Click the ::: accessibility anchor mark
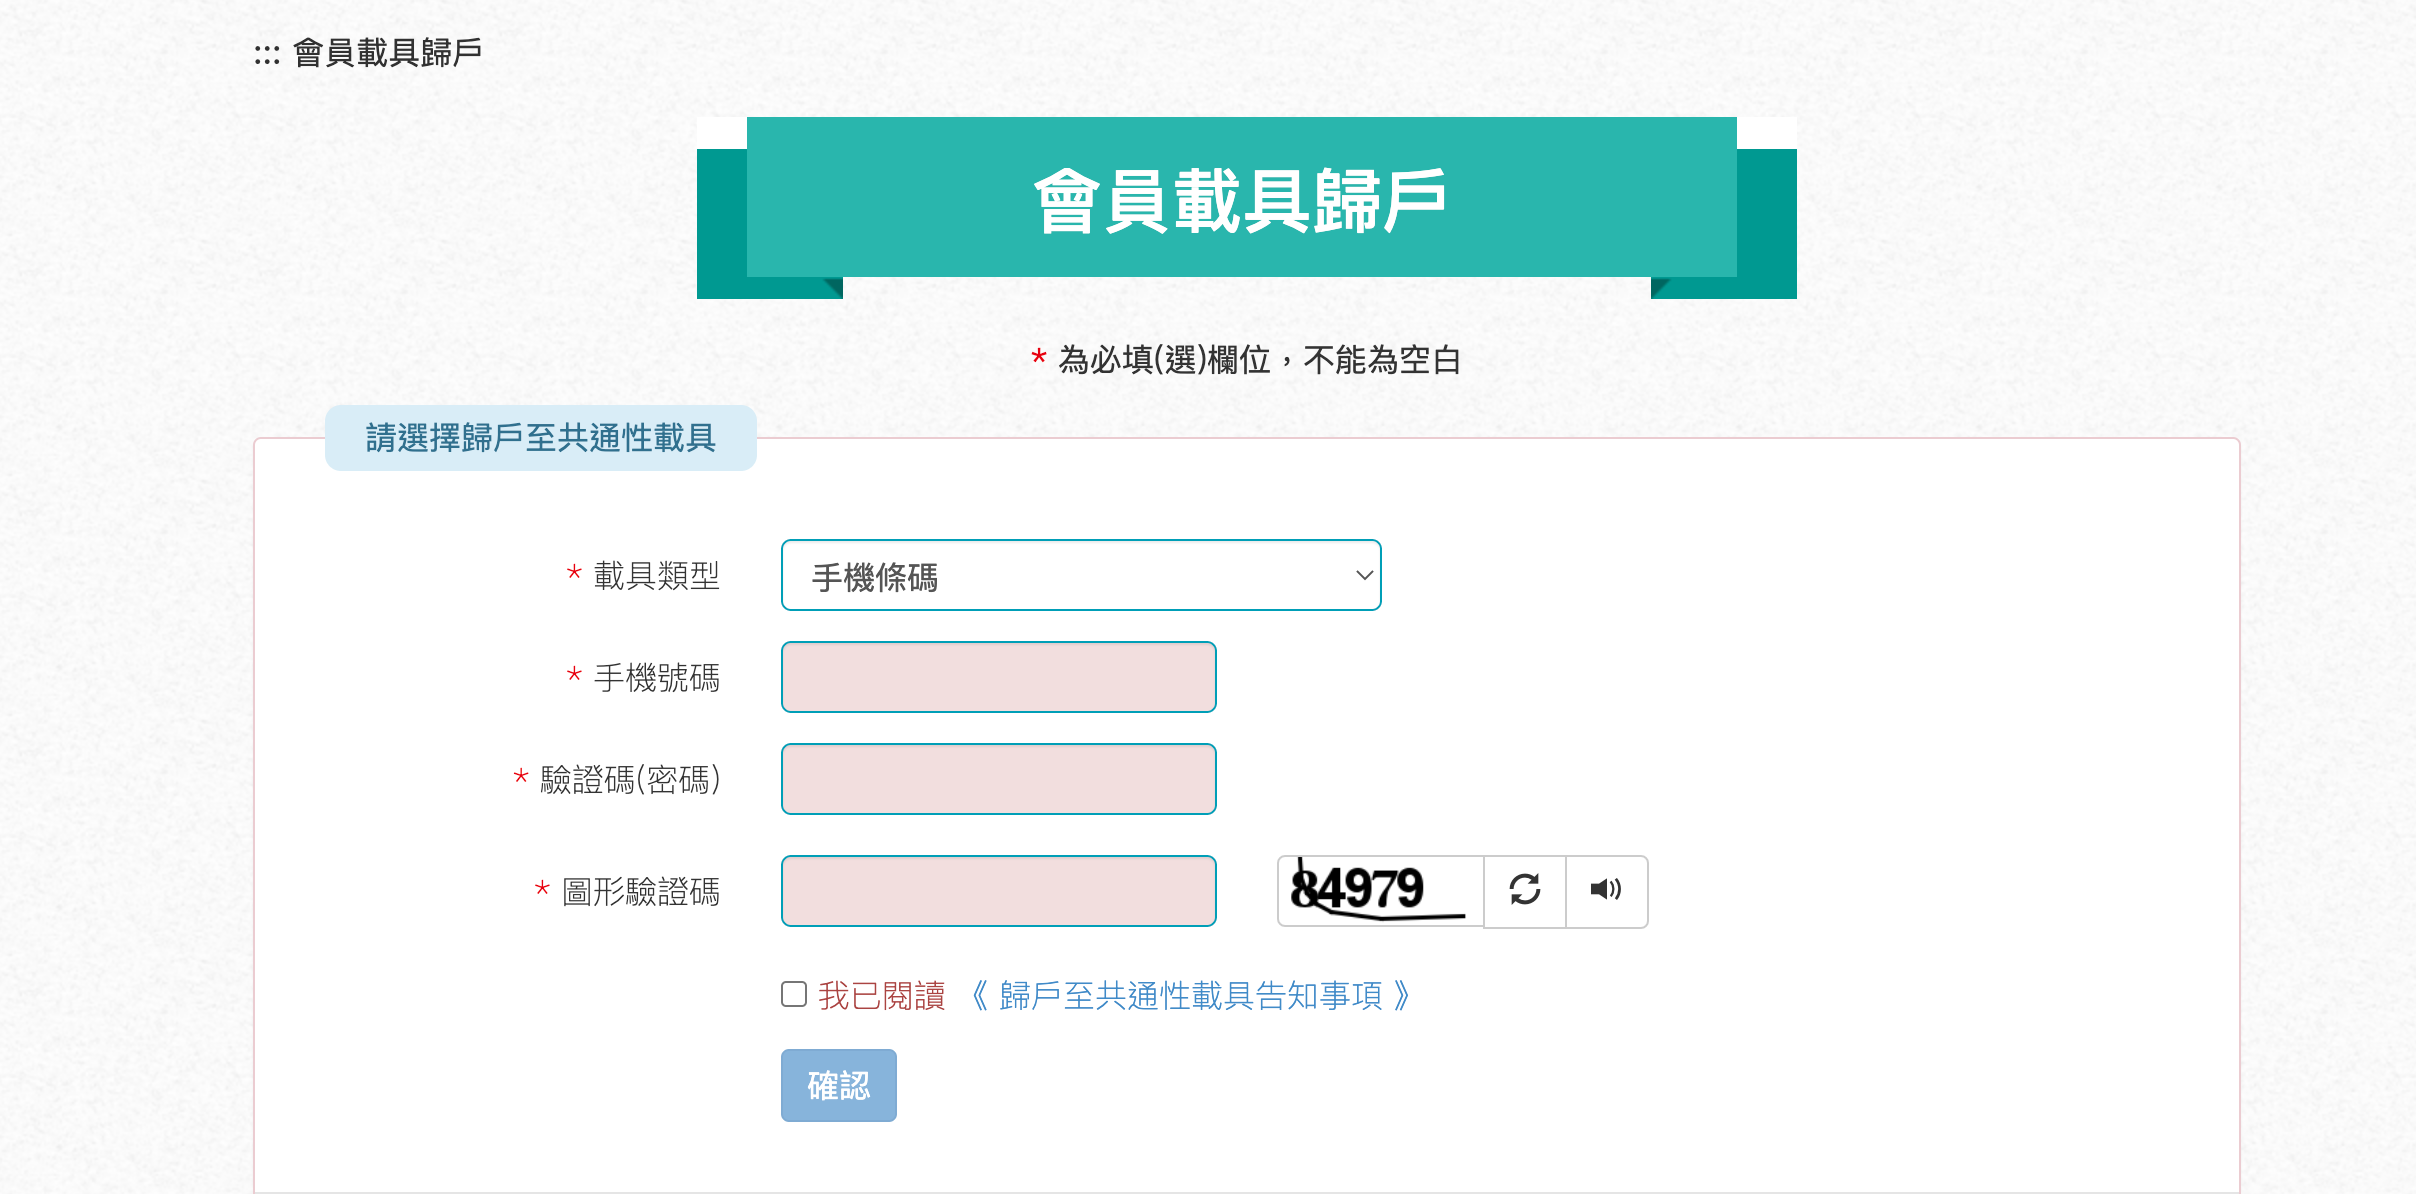Viewport: 2416px width, 1194px height. (x=267, y=55)
